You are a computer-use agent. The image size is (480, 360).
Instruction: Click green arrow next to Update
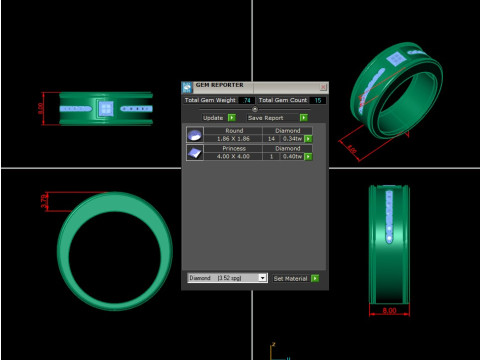pos(232,118)
